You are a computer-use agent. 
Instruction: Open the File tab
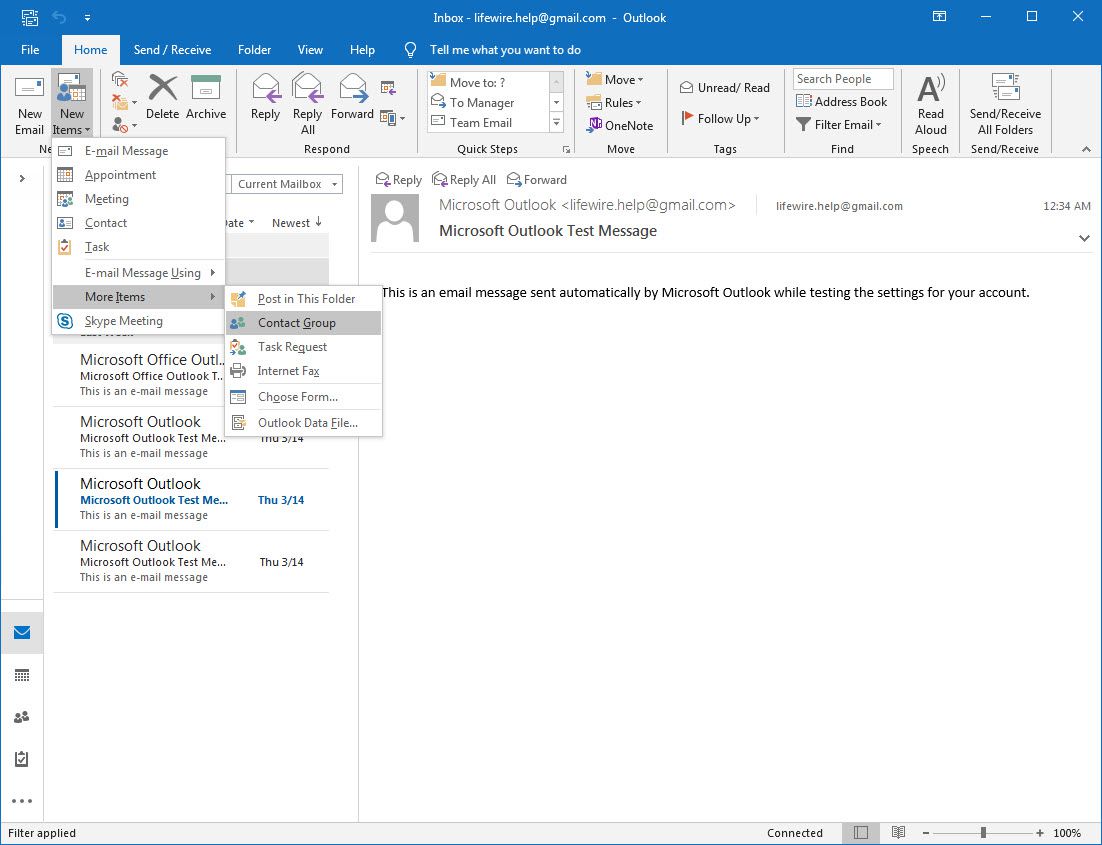[x=30, y=50]
